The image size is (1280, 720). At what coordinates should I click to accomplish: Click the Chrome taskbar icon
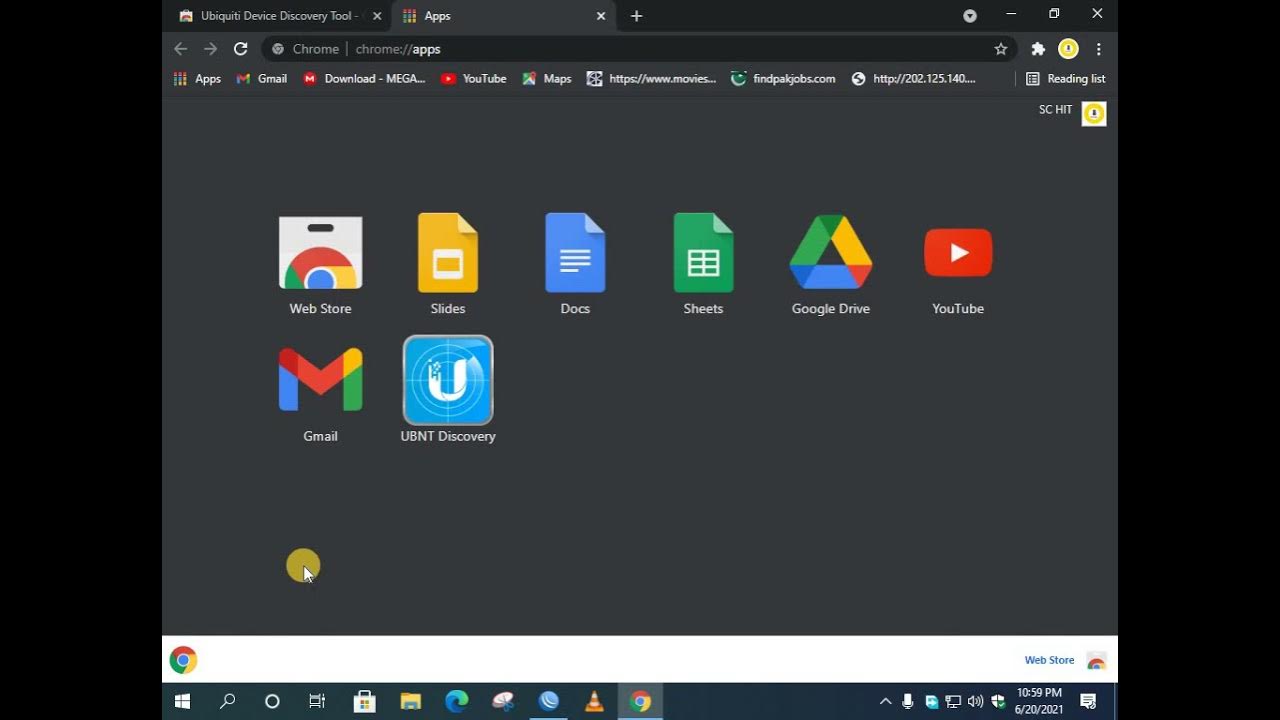coord(640,701)
